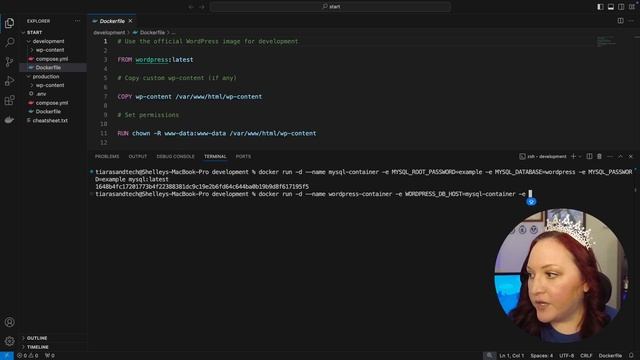Change CRLF end of line sequence
This screenshot has width=640, height=360.
tap(586, 356)
